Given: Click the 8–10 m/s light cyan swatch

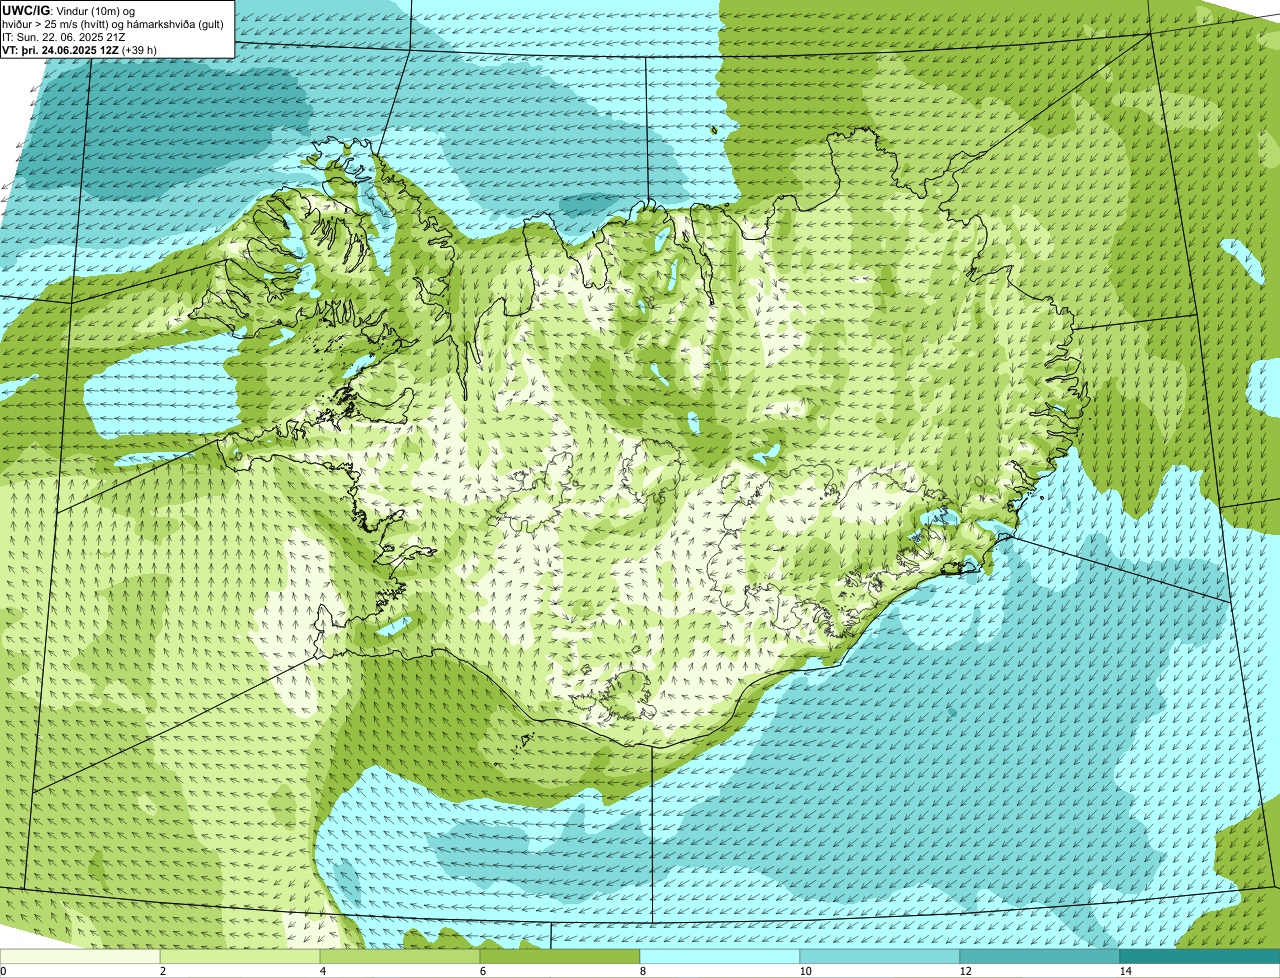Looking at the screenshot, I should pos(720,957).
